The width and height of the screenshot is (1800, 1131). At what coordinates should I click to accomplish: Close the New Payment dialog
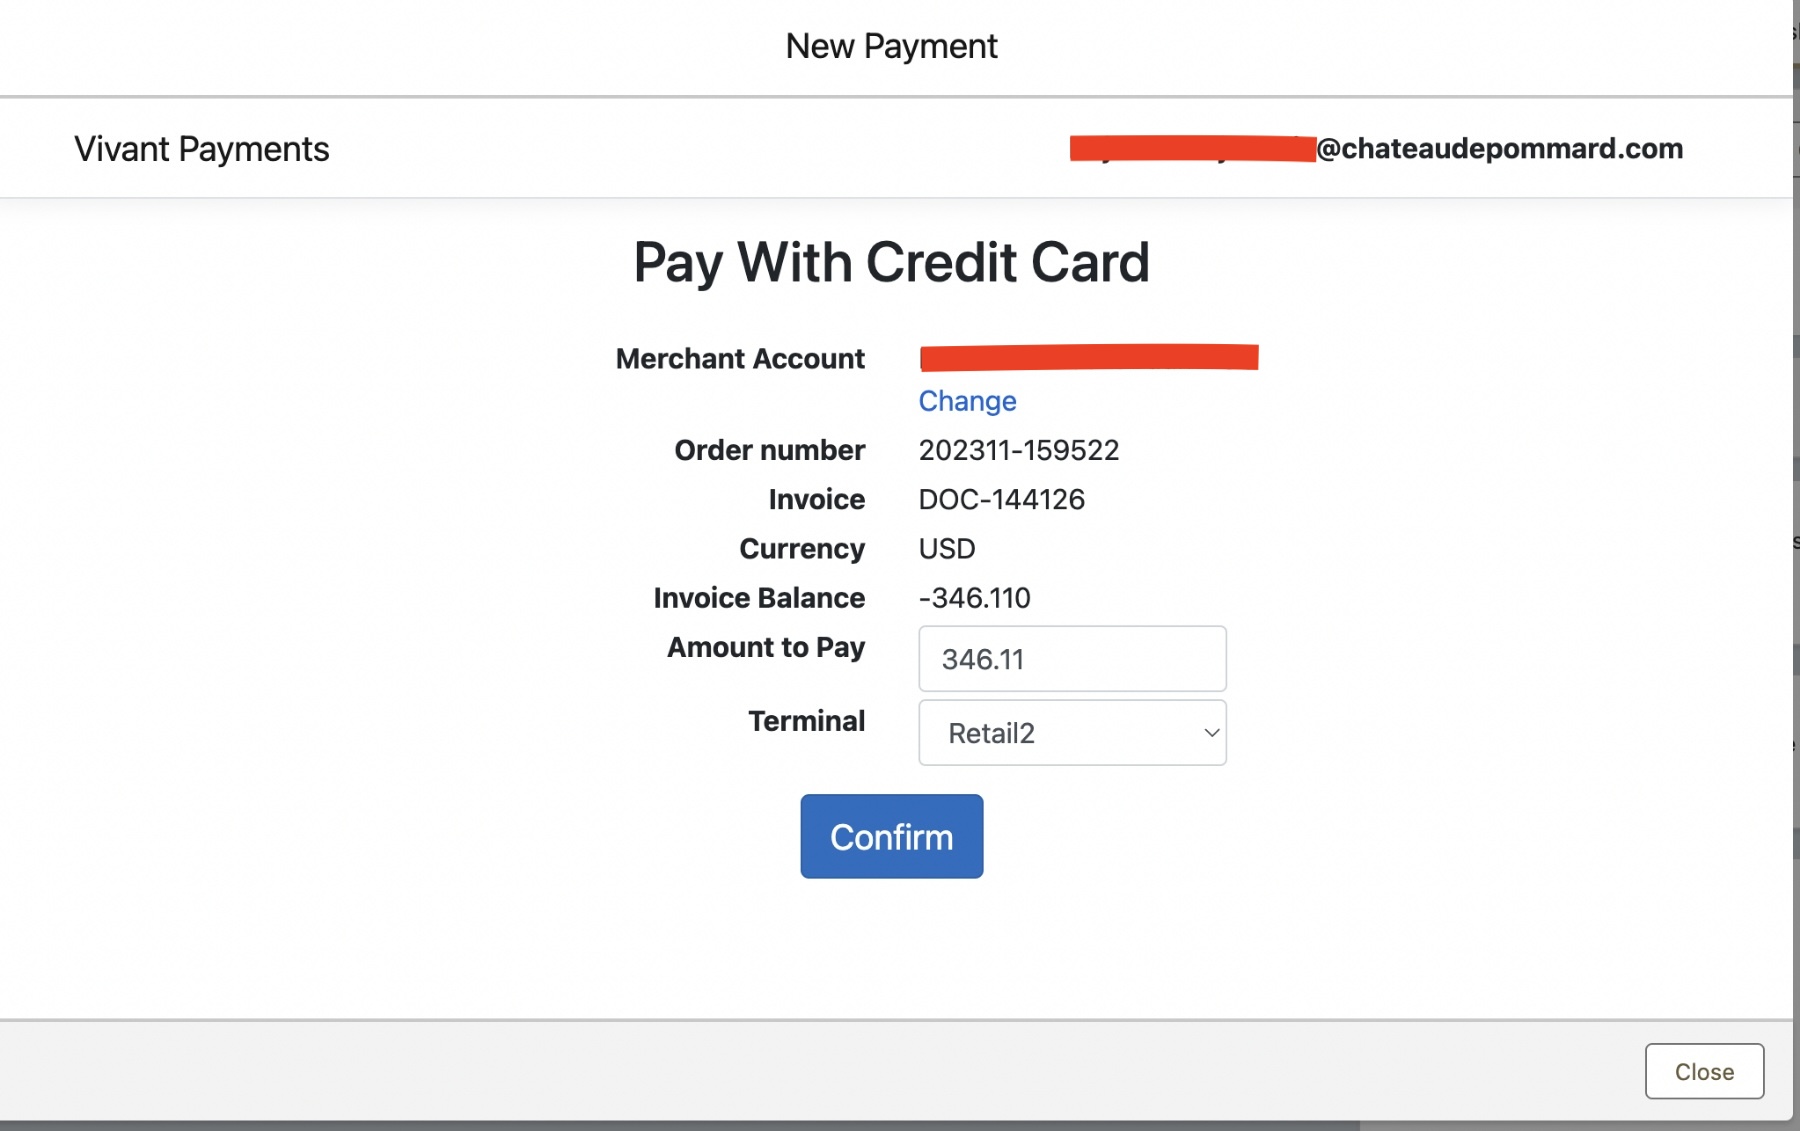(x=1704, y=1071)
